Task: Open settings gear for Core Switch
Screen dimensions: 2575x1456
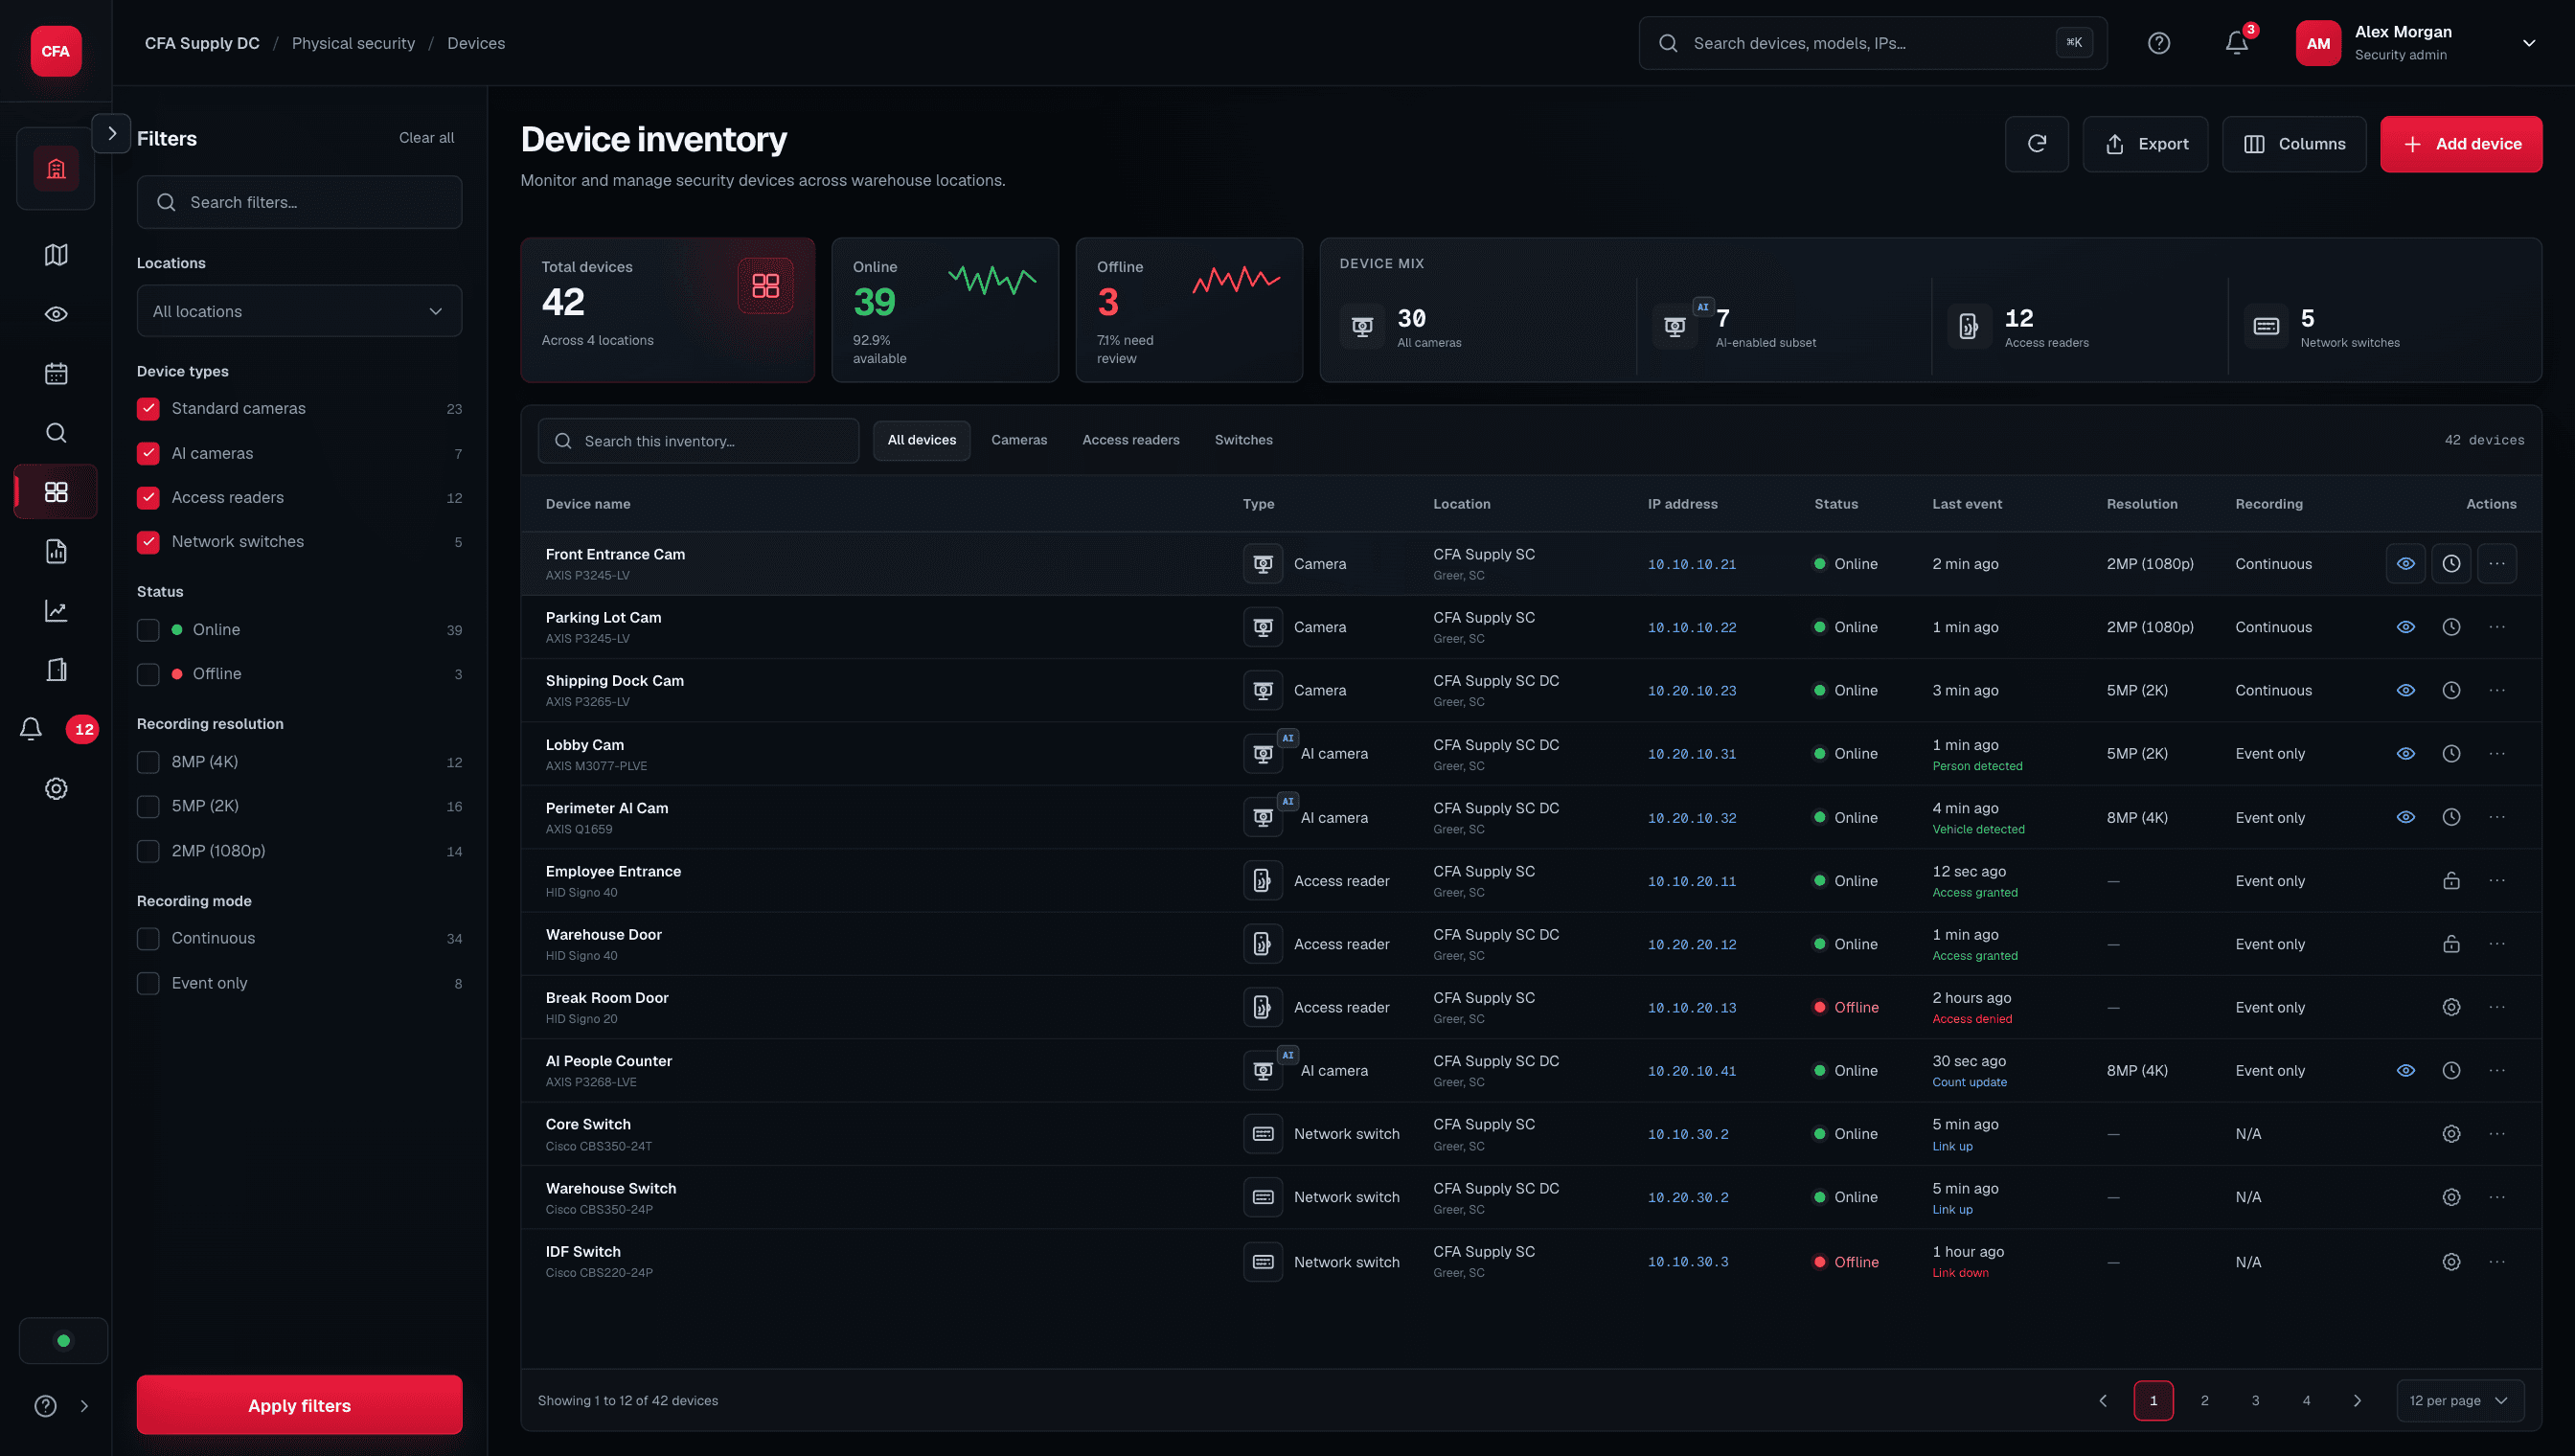Action: point(2451,1134)
